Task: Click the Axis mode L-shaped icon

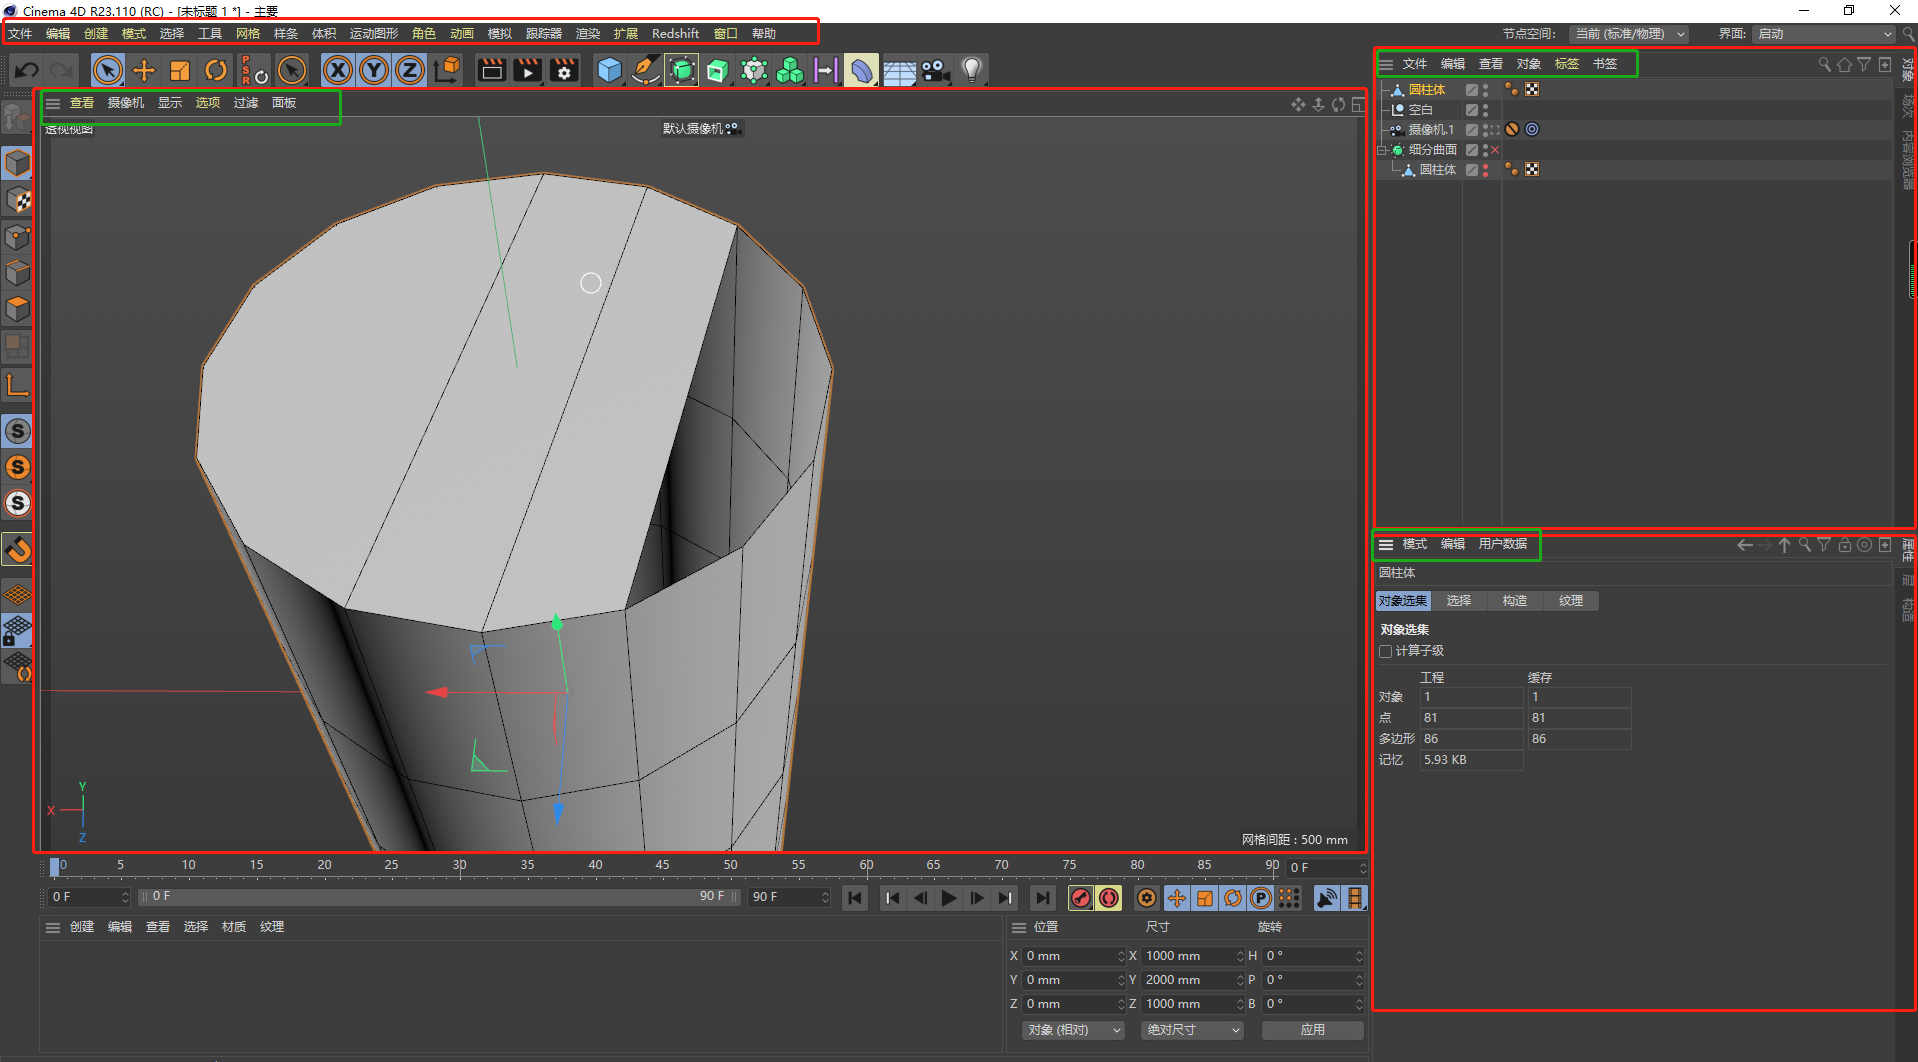Action: pyautogui.click(x=17, y=385)
